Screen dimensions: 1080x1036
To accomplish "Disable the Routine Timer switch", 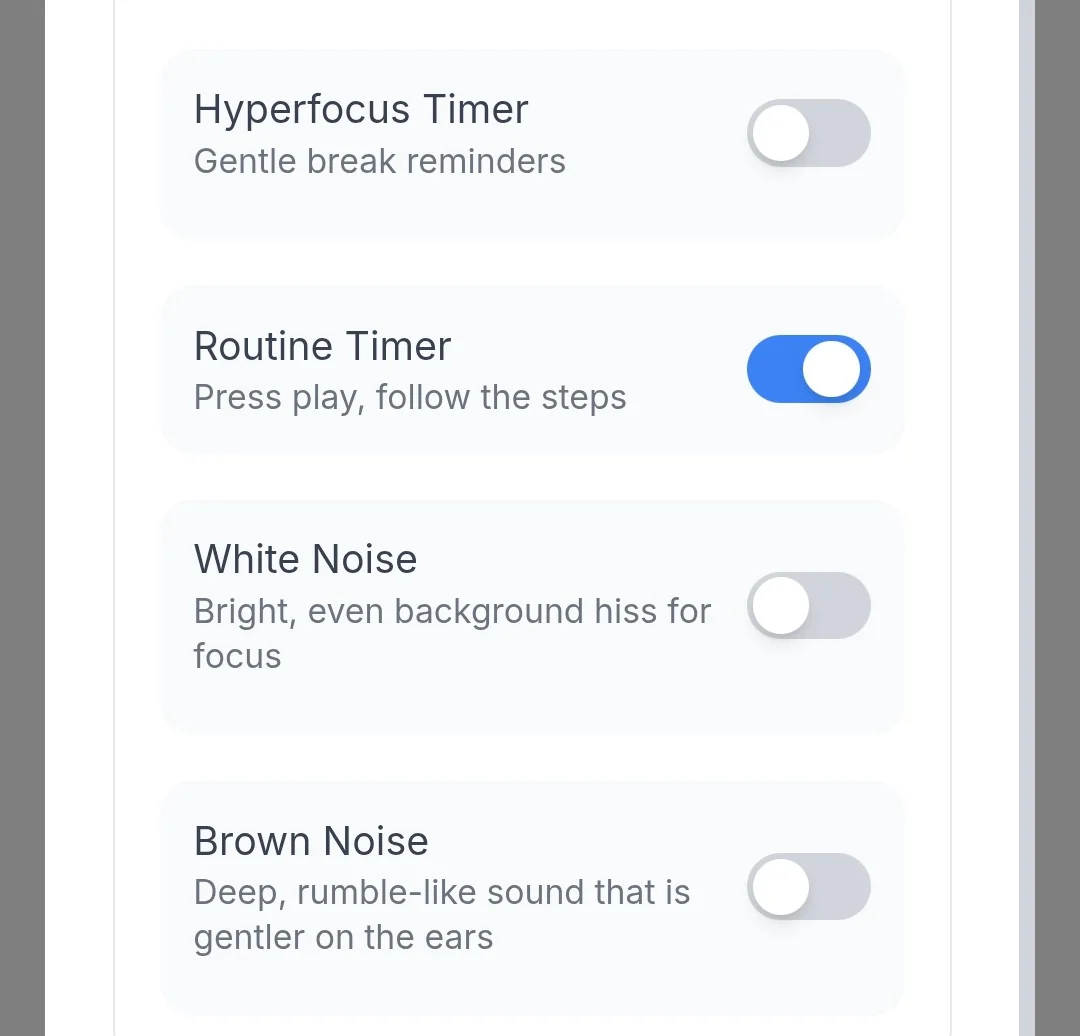I will (x=809, y=368).
